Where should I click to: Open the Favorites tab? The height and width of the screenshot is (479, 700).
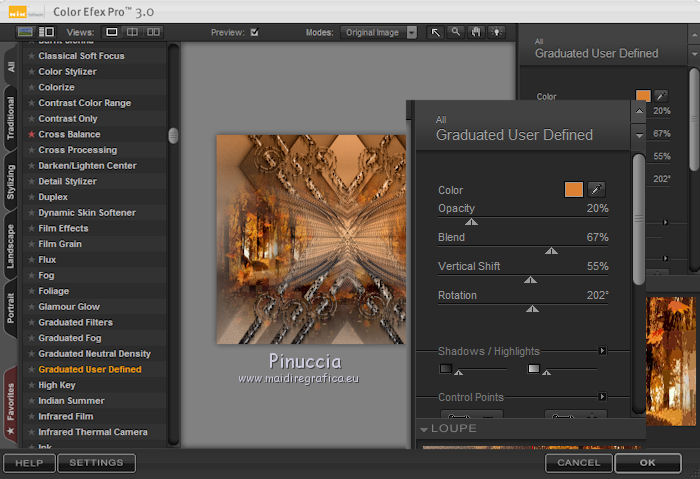coord(10,405)
